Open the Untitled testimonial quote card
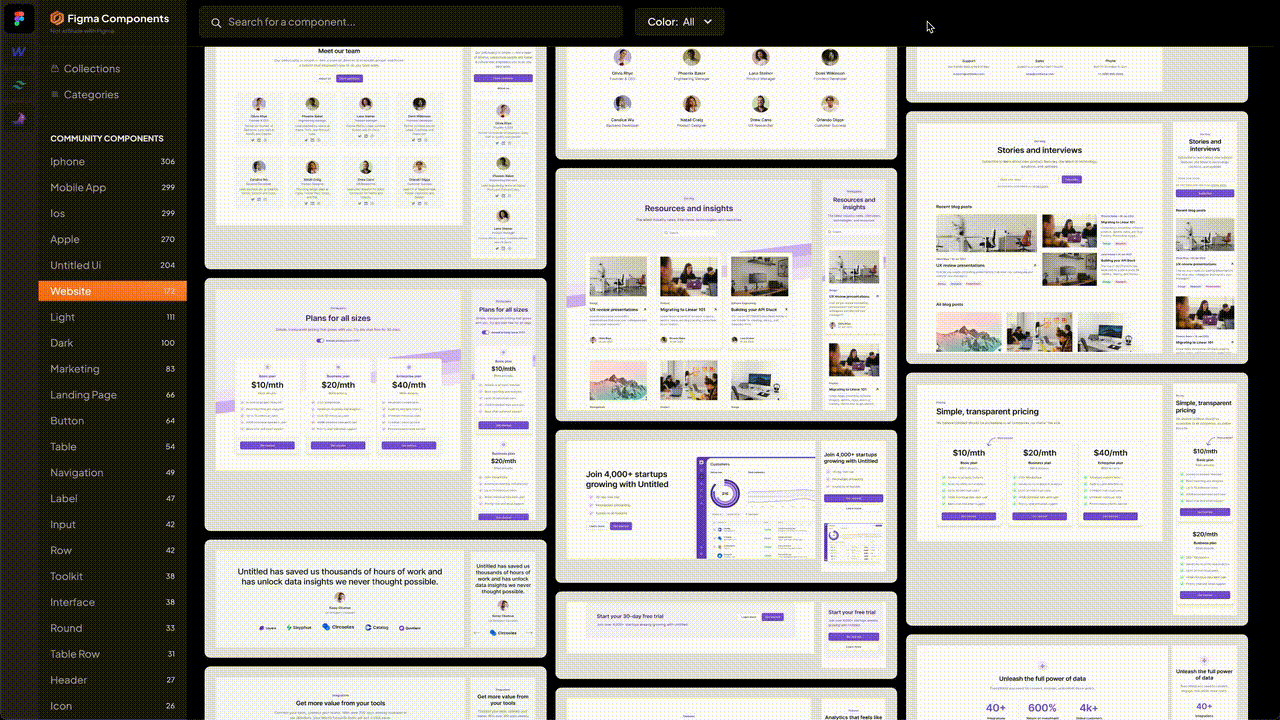 [x=375, y=599]
